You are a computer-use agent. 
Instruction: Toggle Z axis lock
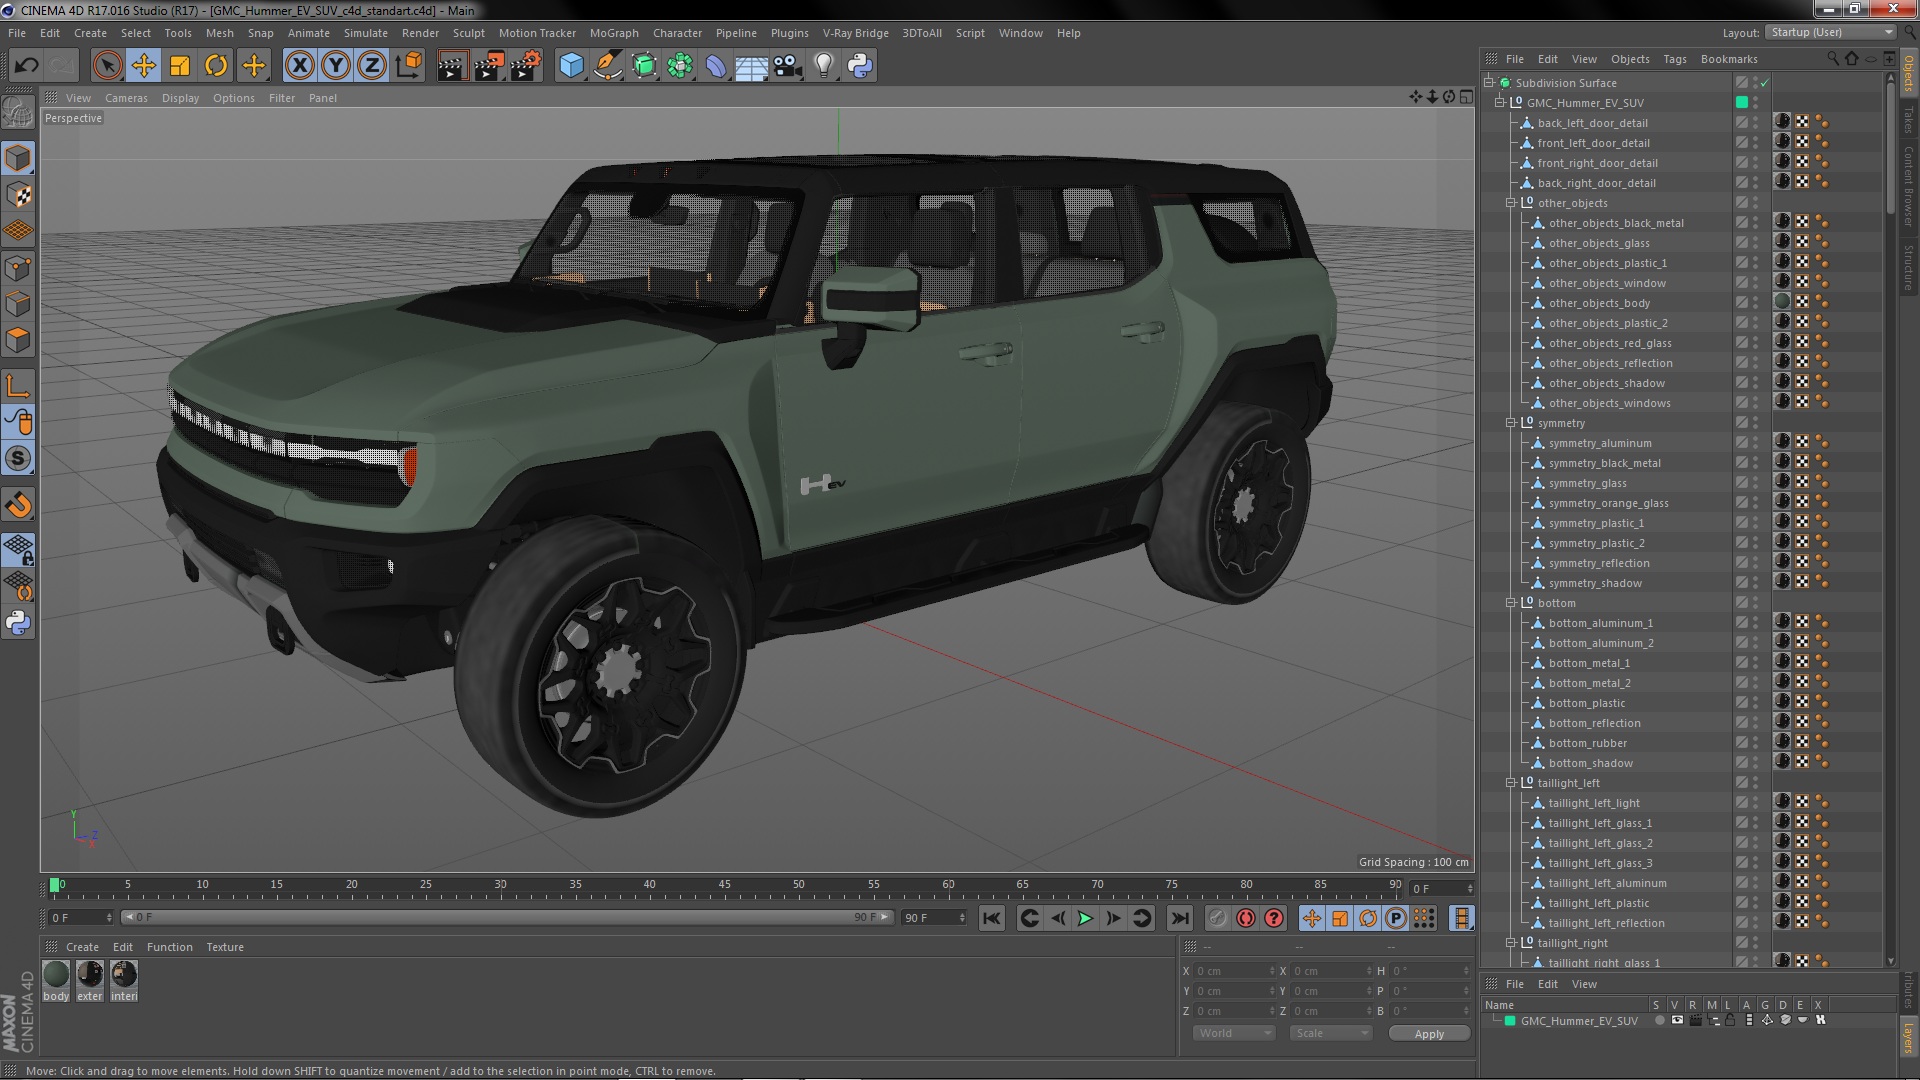click(x=372, y=66)
